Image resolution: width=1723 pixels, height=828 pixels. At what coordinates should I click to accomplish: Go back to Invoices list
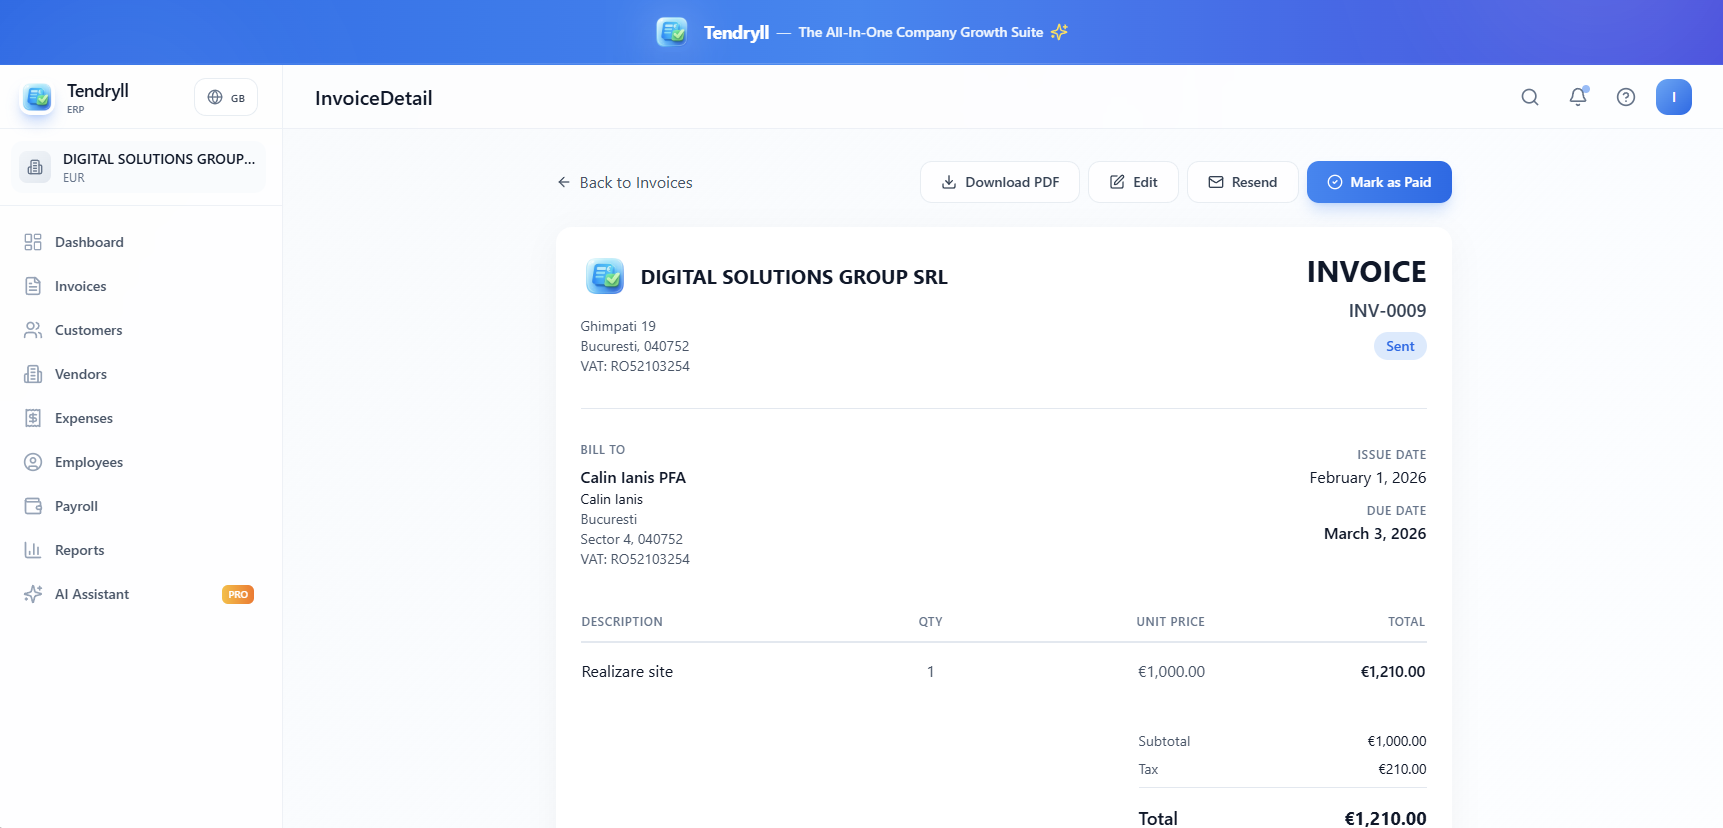point(625,182)
